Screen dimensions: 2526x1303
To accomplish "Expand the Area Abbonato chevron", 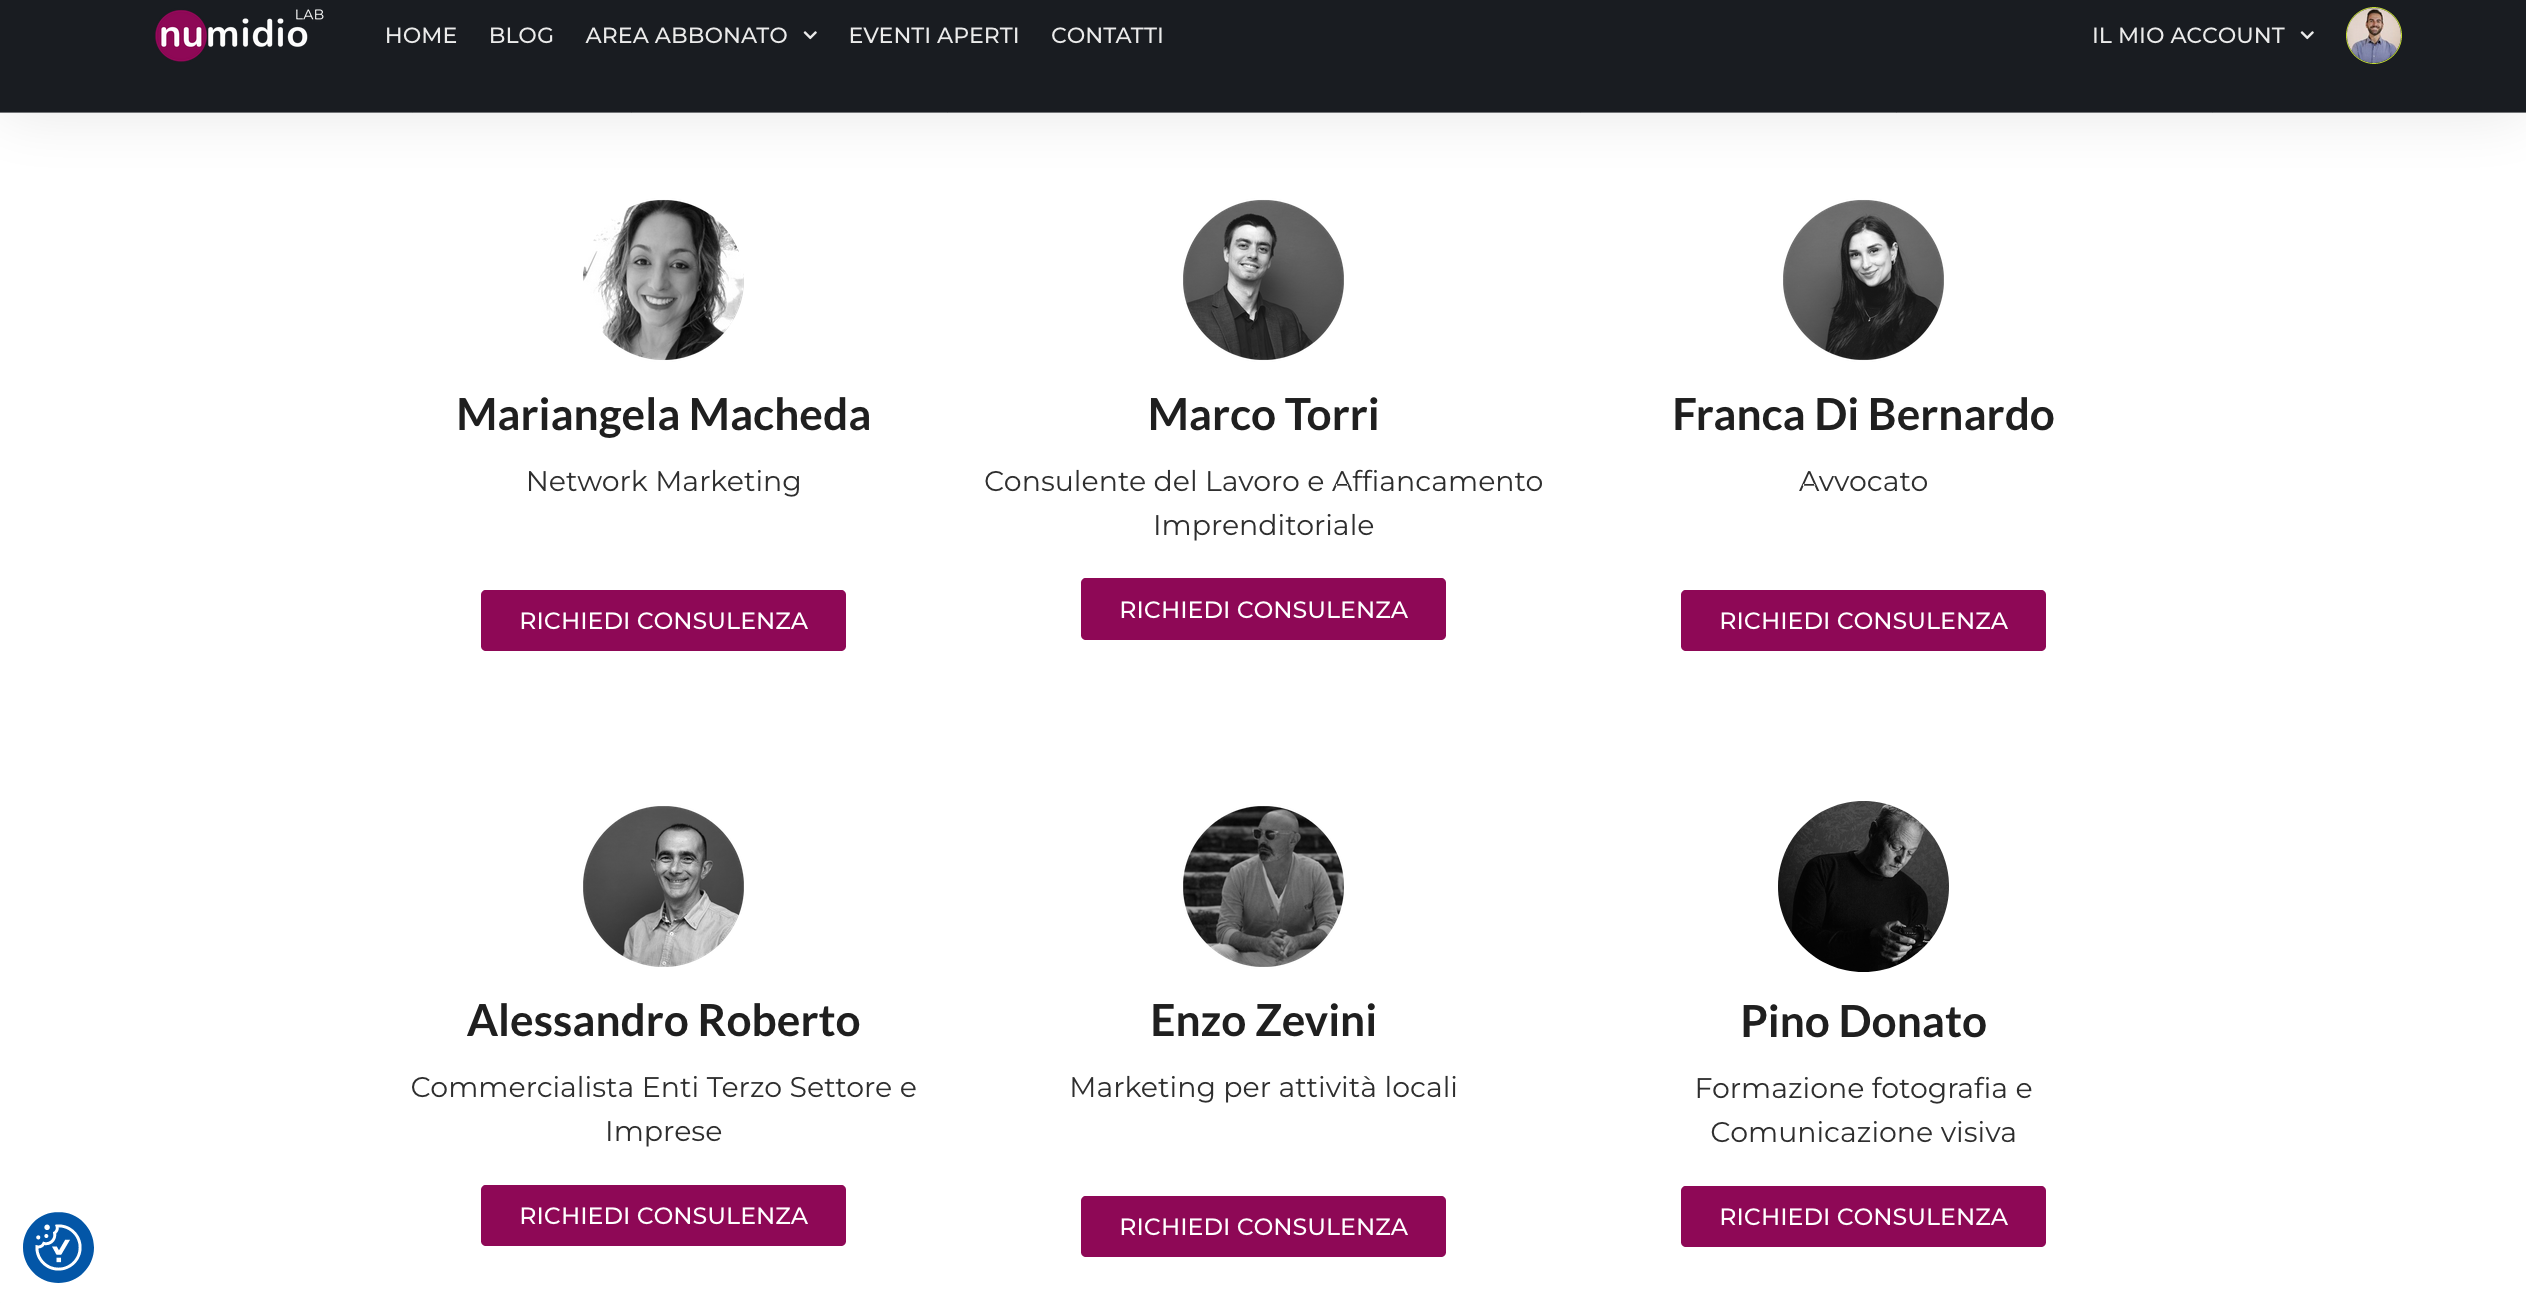I will pos(810,36).
